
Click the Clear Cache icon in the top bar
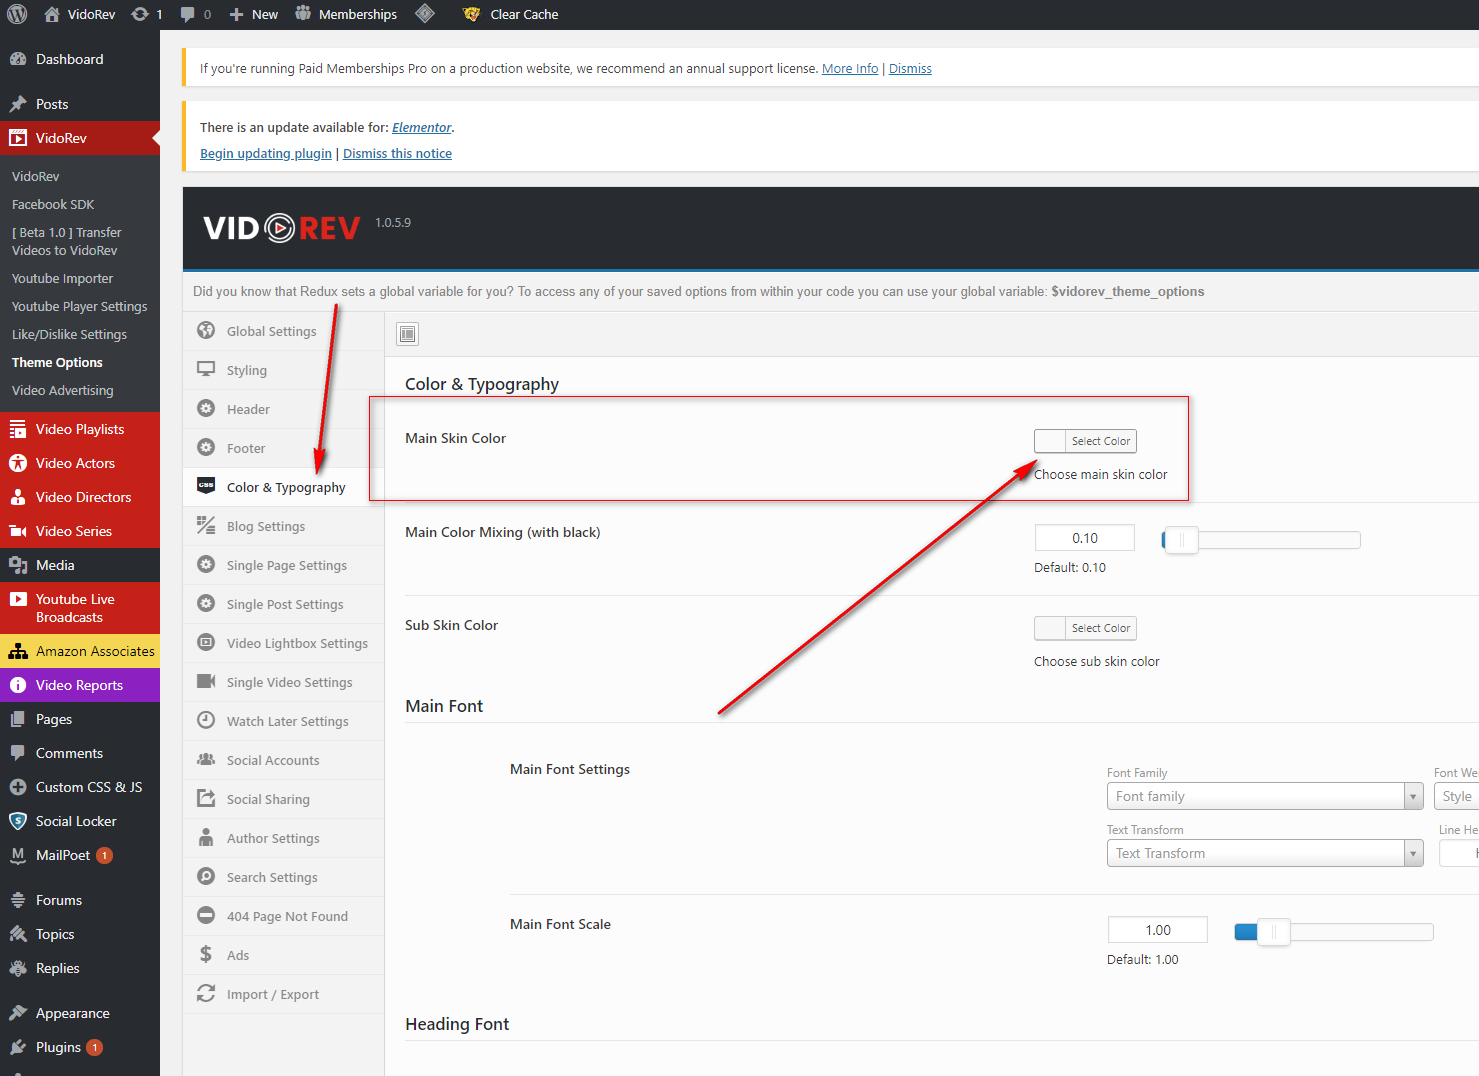(x=472, y=14)
